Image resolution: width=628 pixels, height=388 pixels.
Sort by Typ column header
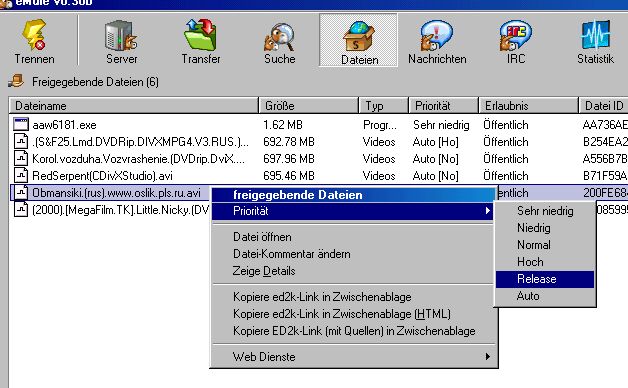click(384, 106)
